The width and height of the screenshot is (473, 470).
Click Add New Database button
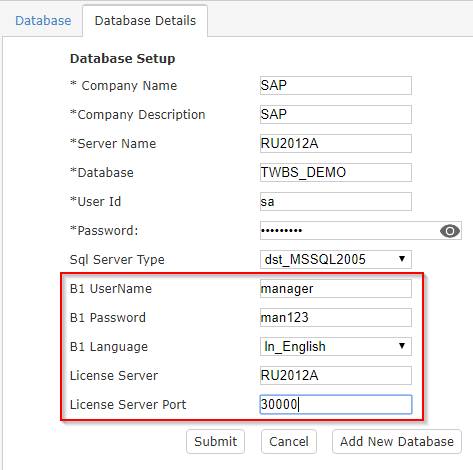click(397, 442)
